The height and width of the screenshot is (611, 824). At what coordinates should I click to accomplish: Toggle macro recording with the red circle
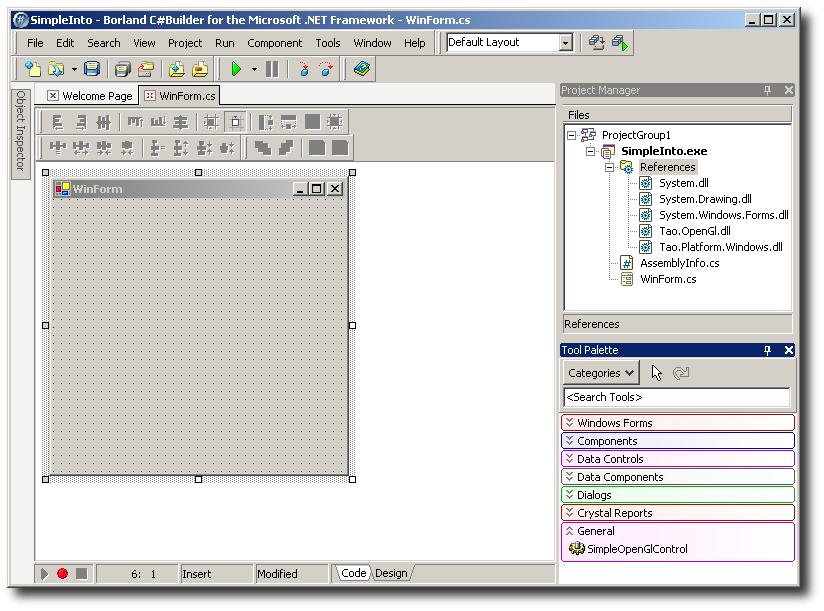click(x=63, y=574)
